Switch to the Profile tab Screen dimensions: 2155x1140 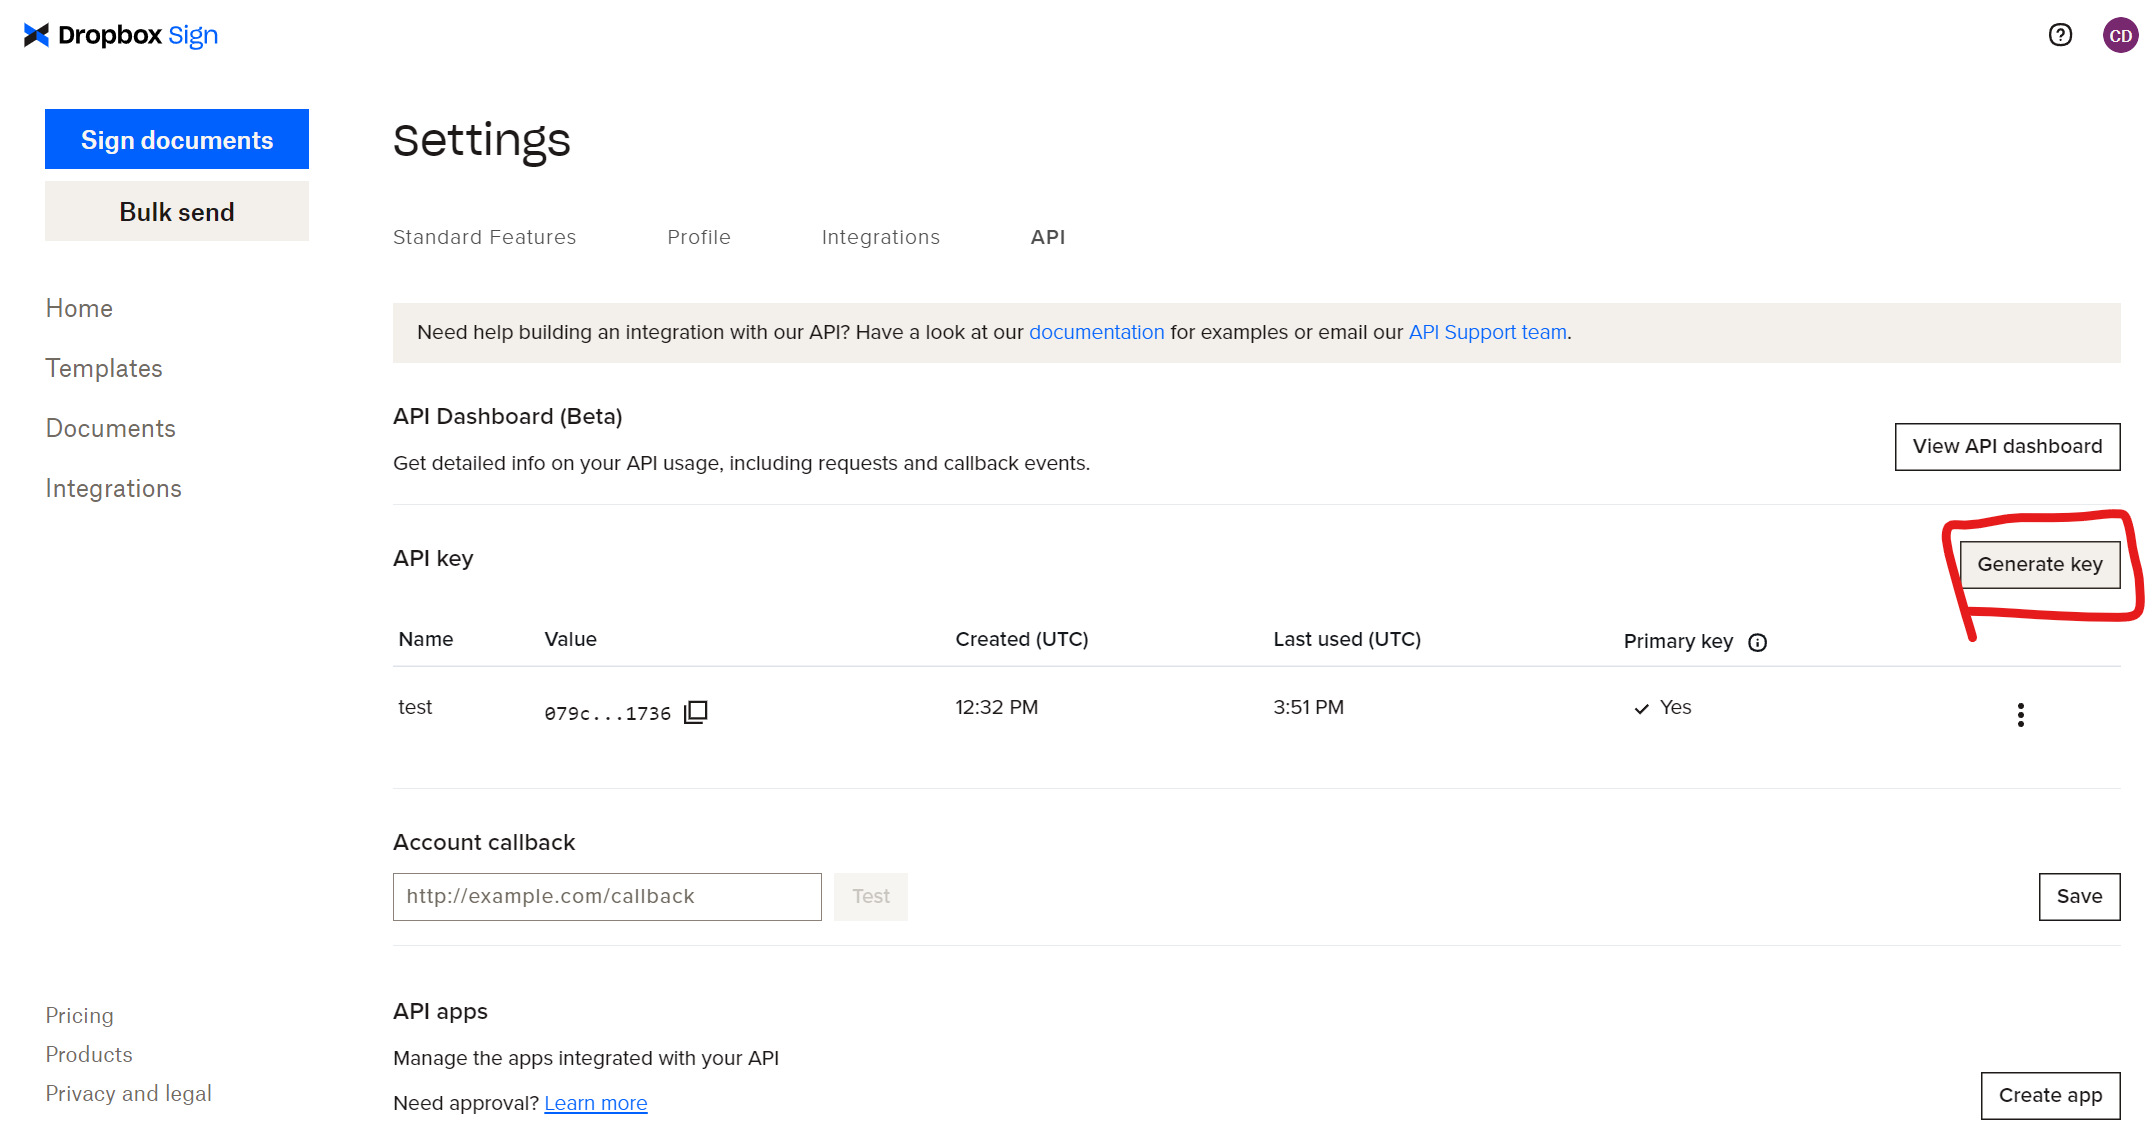(x=698, y=237)
